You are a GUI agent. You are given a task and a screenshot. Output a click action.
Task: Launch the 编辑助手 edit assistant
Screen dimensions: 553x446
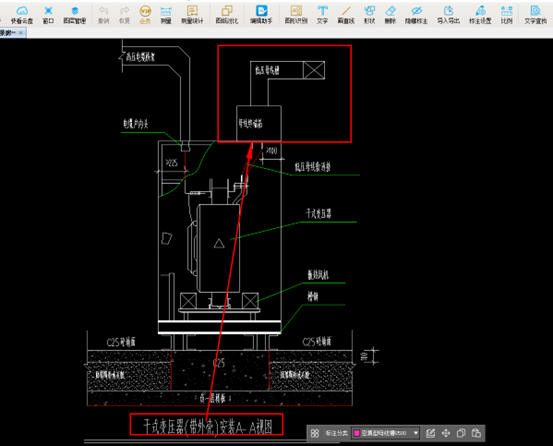pyautogui.click(x=261, y=15)
